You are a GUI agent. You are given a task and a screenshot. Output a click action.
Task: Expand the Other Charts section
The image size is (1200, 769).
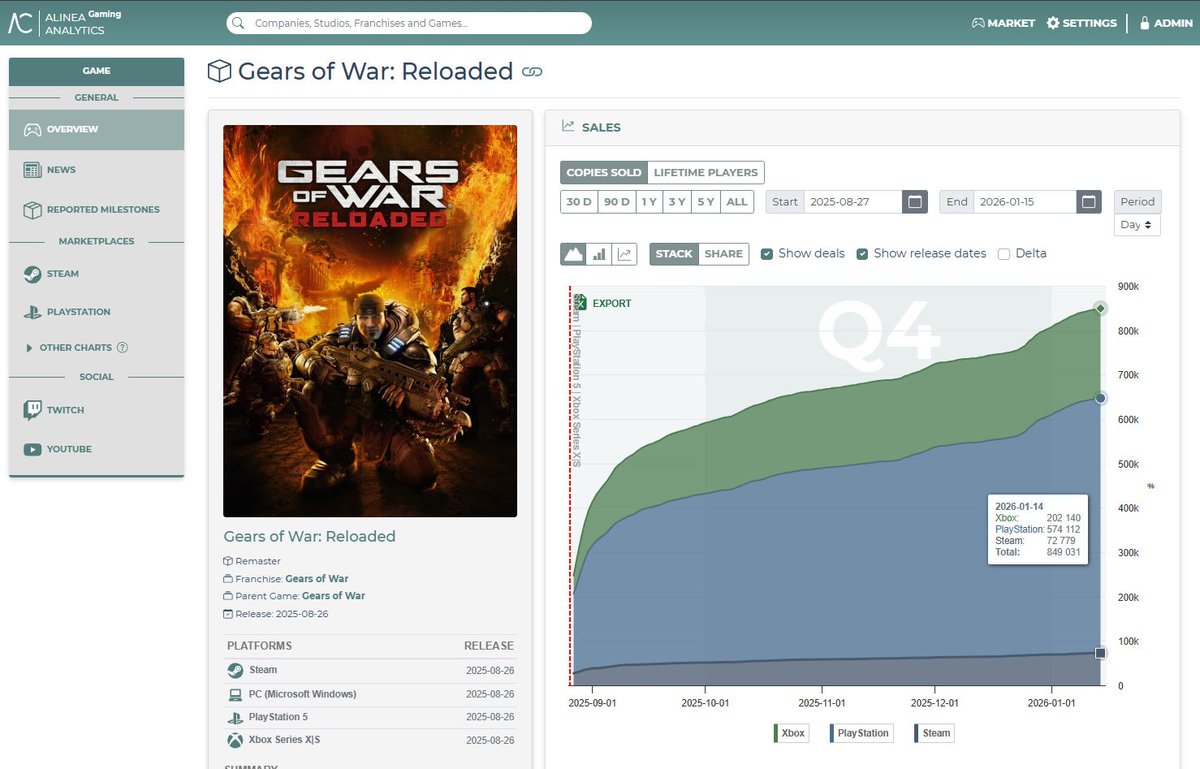click(x=28, y=348)
